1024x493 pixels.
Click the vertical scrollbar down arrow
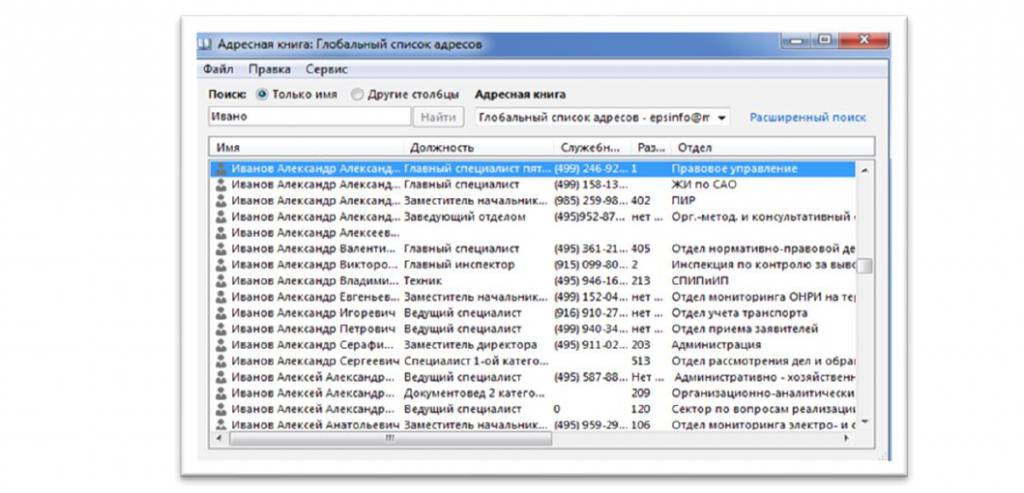pos(865,423)
